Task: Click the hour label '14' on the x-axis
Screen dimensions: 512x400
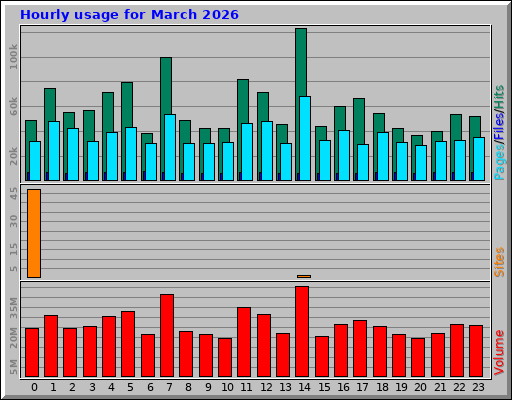Action: point(304,387)
